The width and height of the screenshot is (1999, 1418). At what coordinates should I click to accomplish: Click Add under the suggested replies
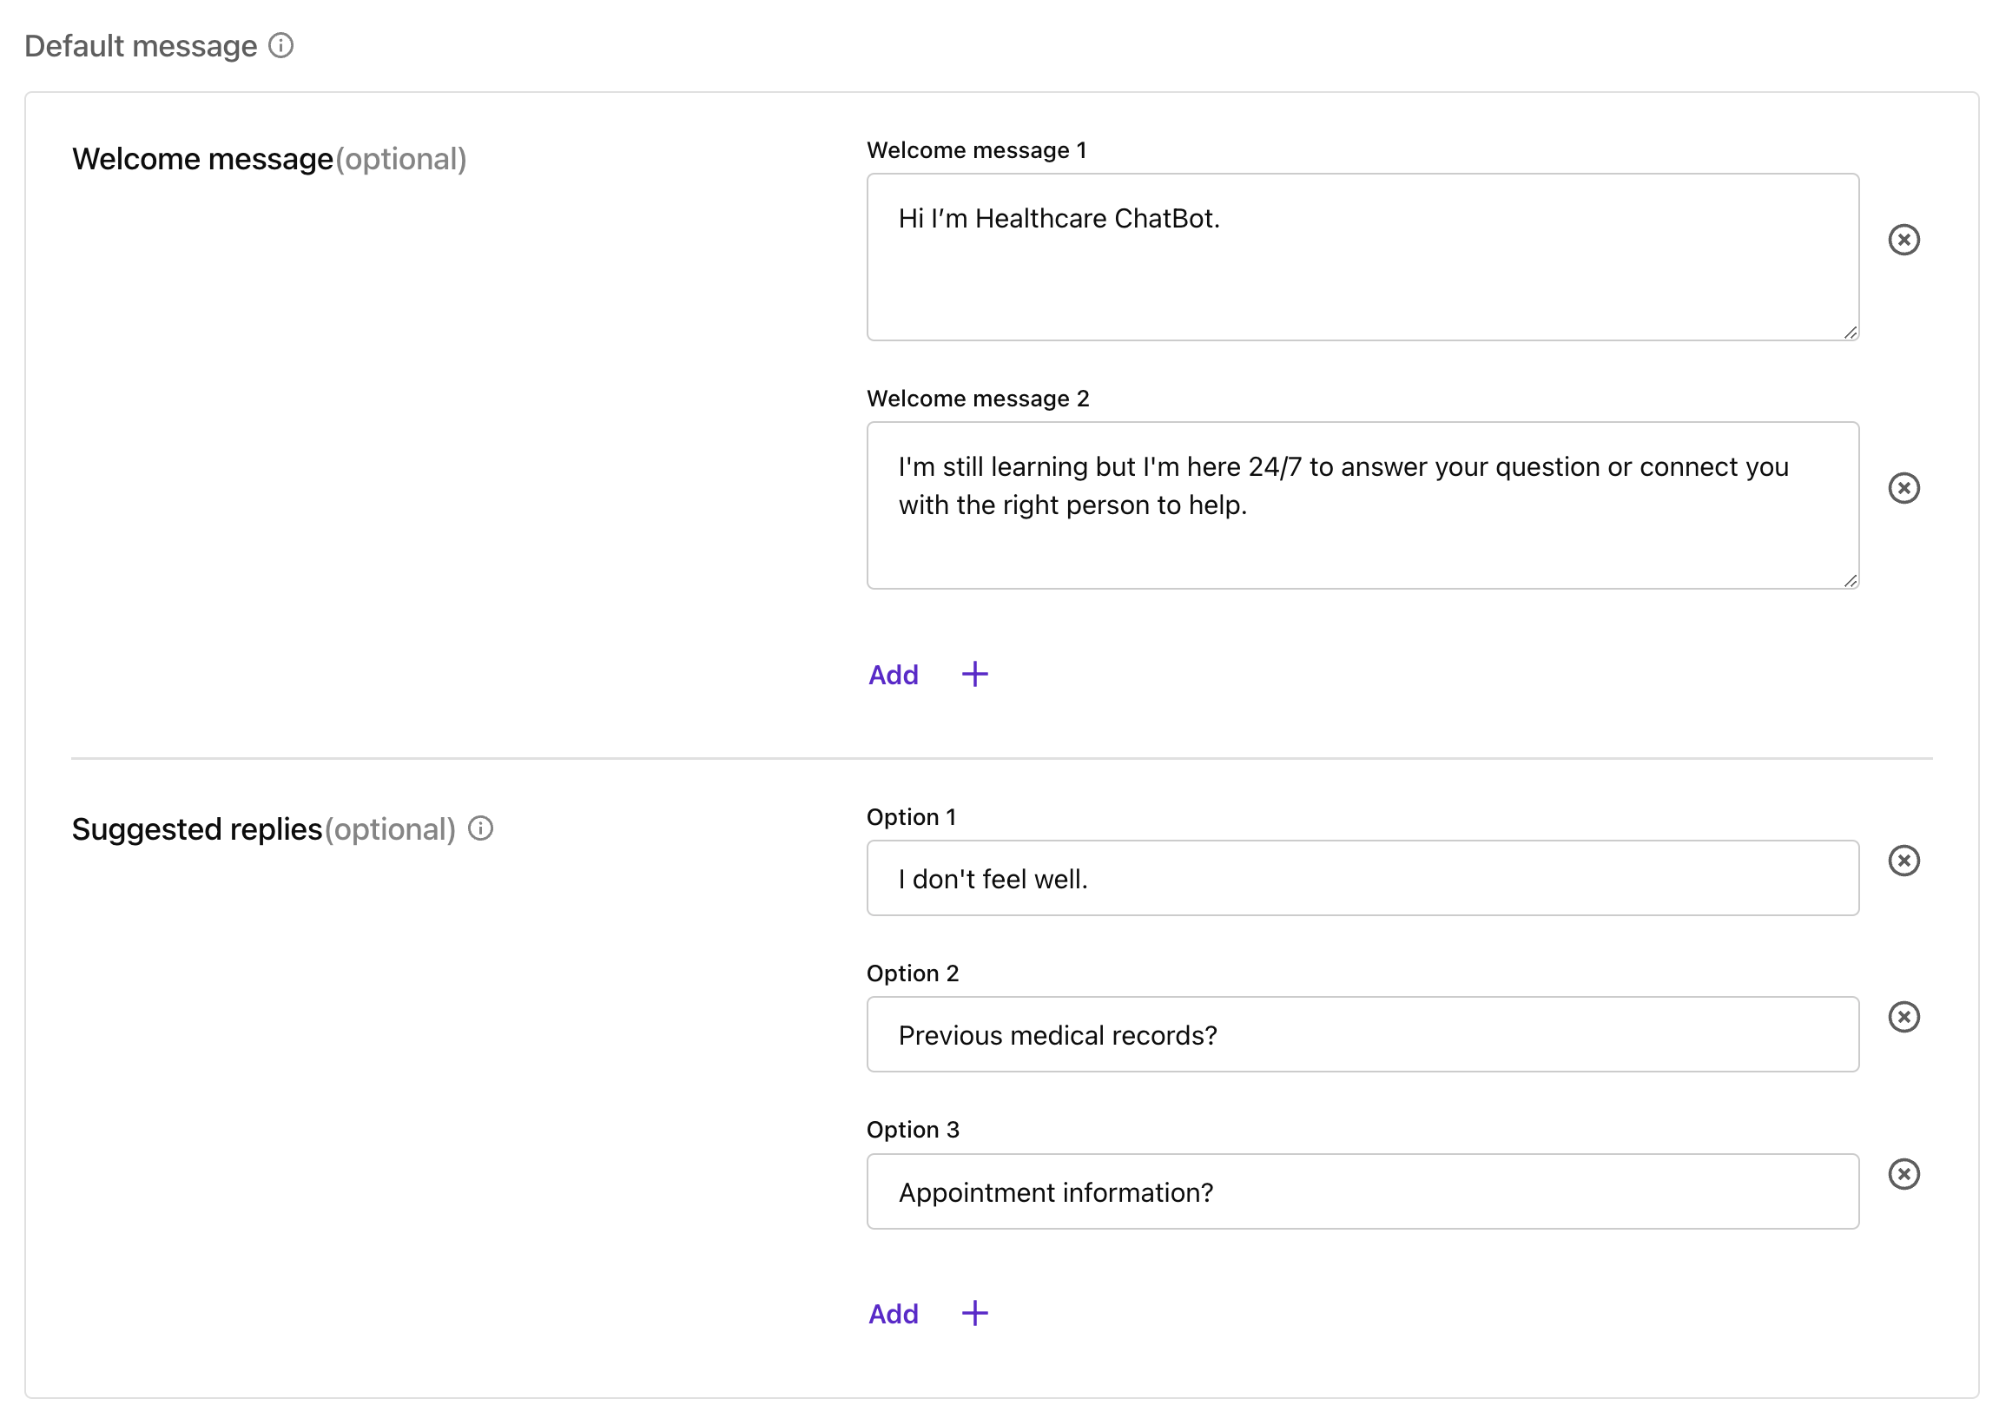coord(892,1313)
